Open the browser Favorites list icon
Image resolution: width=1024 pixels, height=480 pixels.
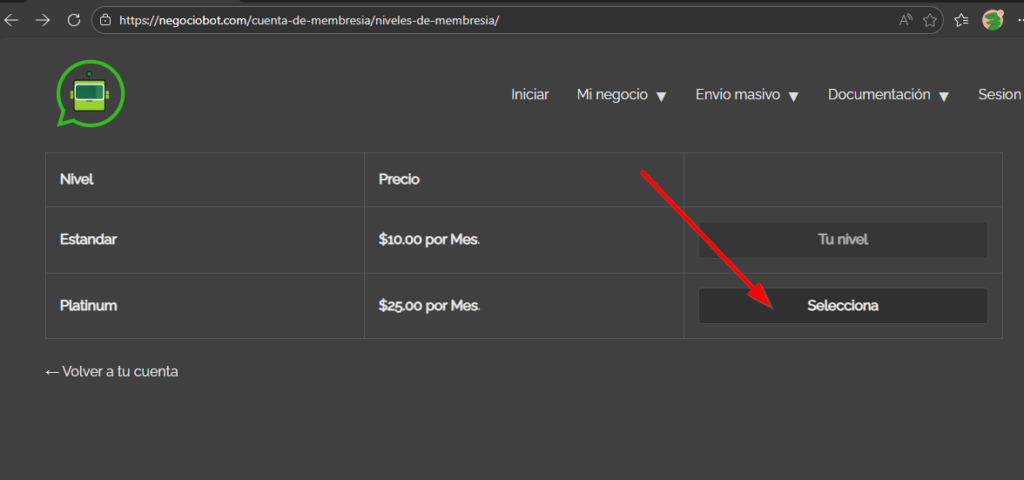[961, 20]
